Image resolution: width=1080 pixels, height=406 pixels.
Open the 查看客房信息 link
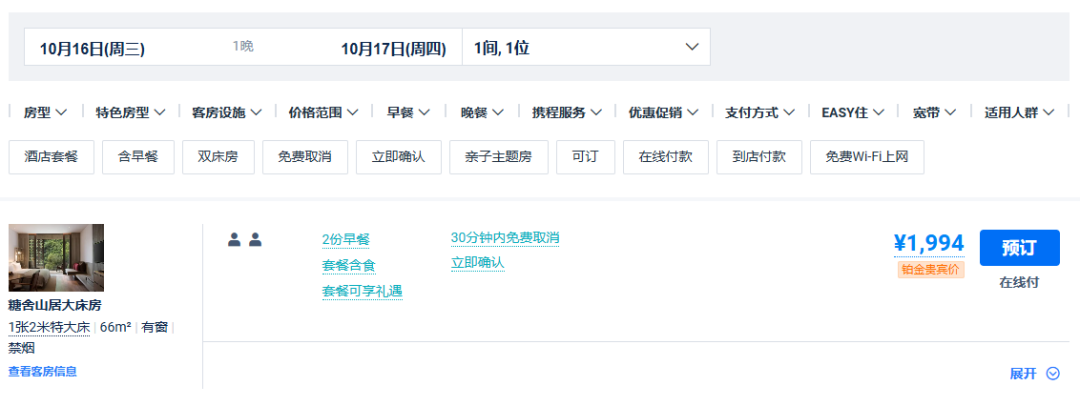pyautogui.click(x=43, y=371)
